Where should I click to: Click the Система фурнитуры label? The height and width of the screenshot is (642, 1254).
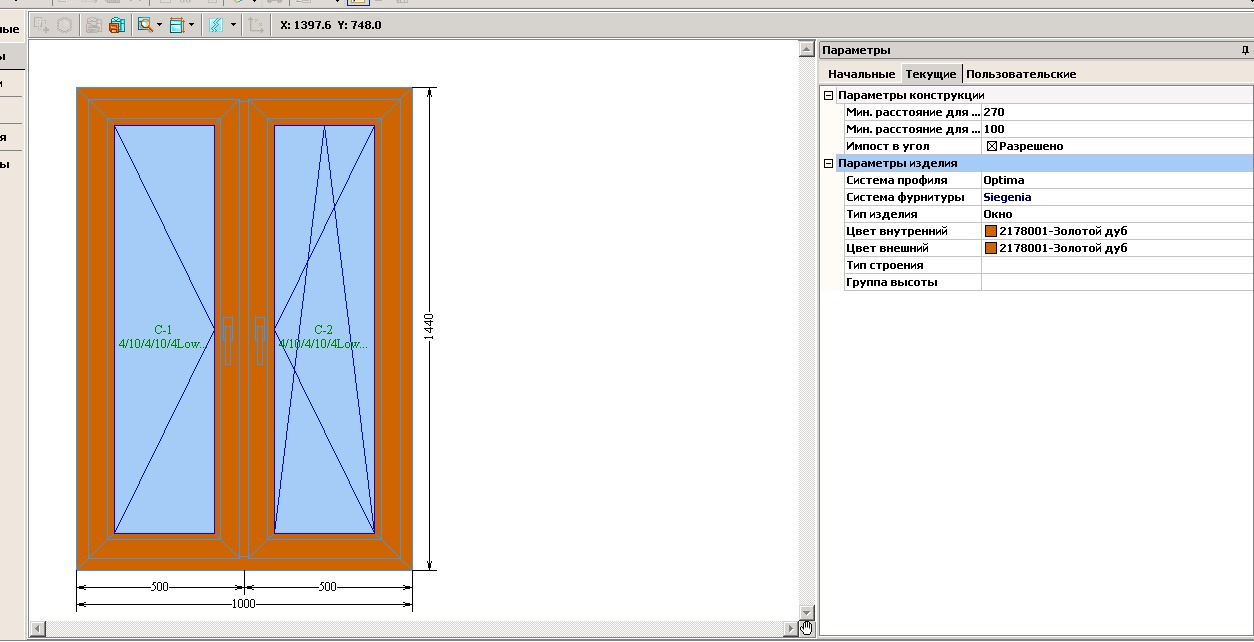(904, 197)
